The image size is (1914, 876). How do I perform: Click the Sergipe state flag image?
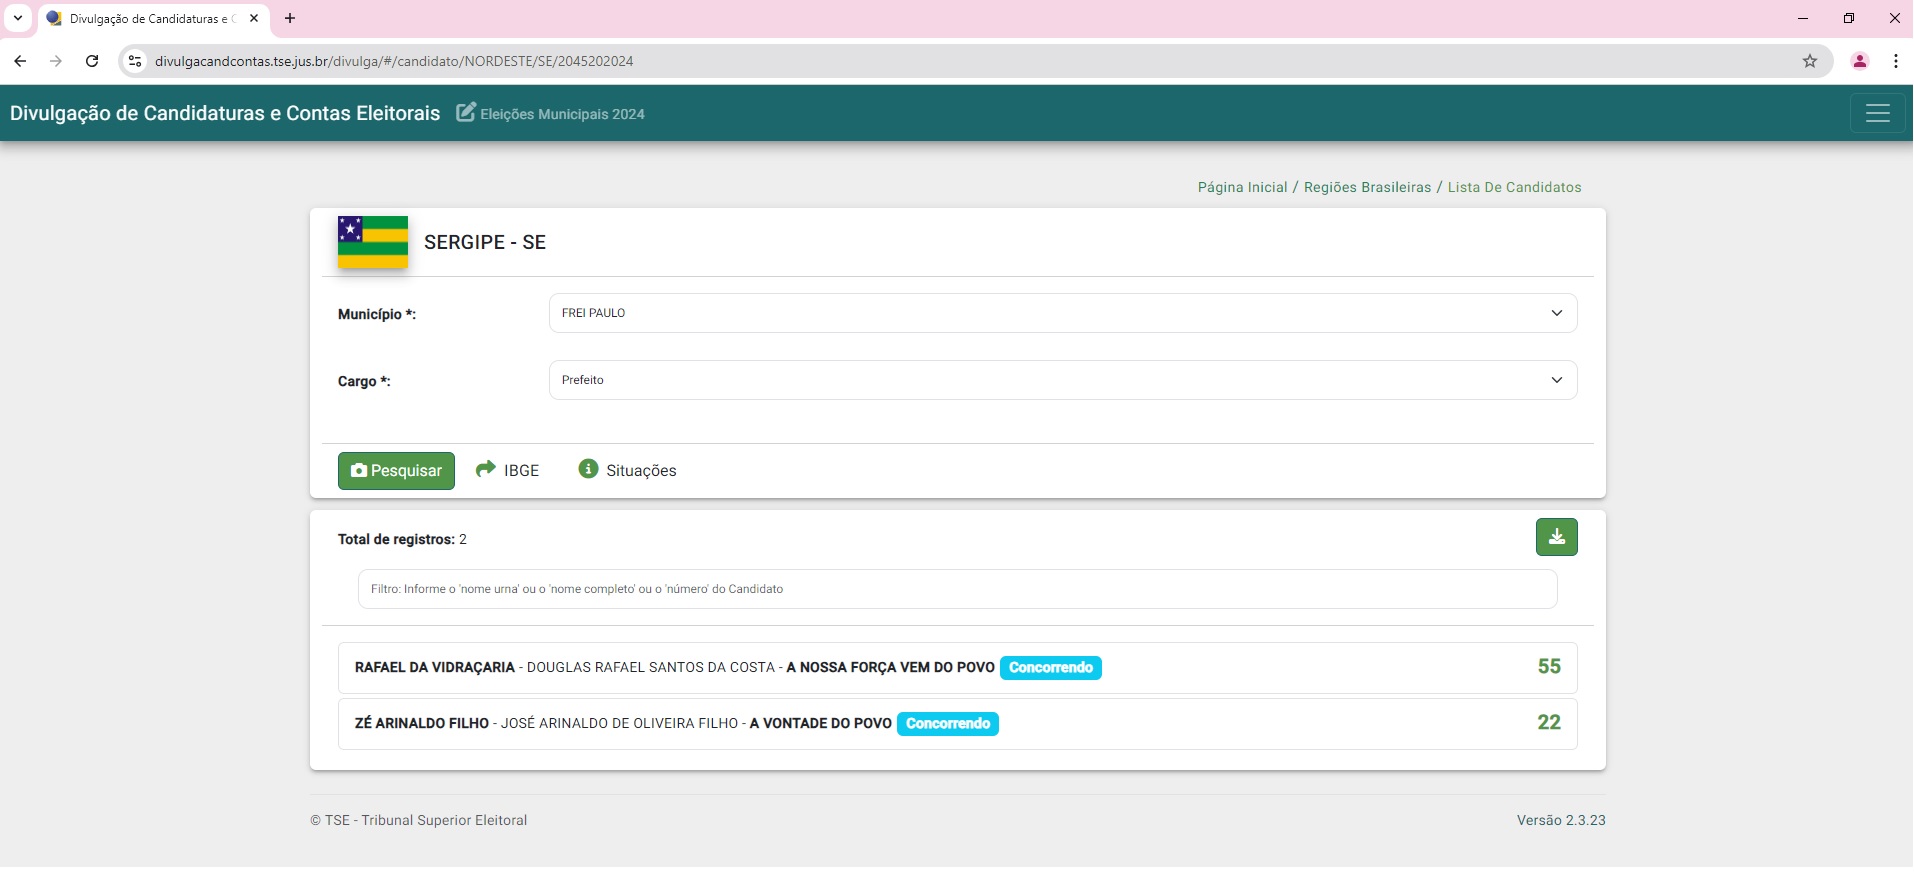click(x=373, y=242)
